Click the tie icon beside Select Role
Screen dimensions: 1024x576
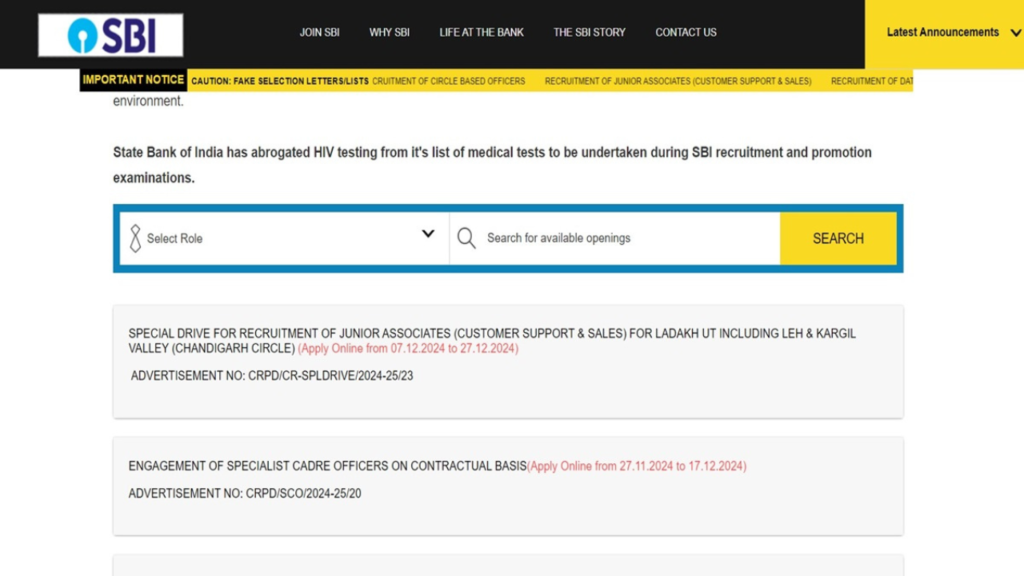coord(135,238)
